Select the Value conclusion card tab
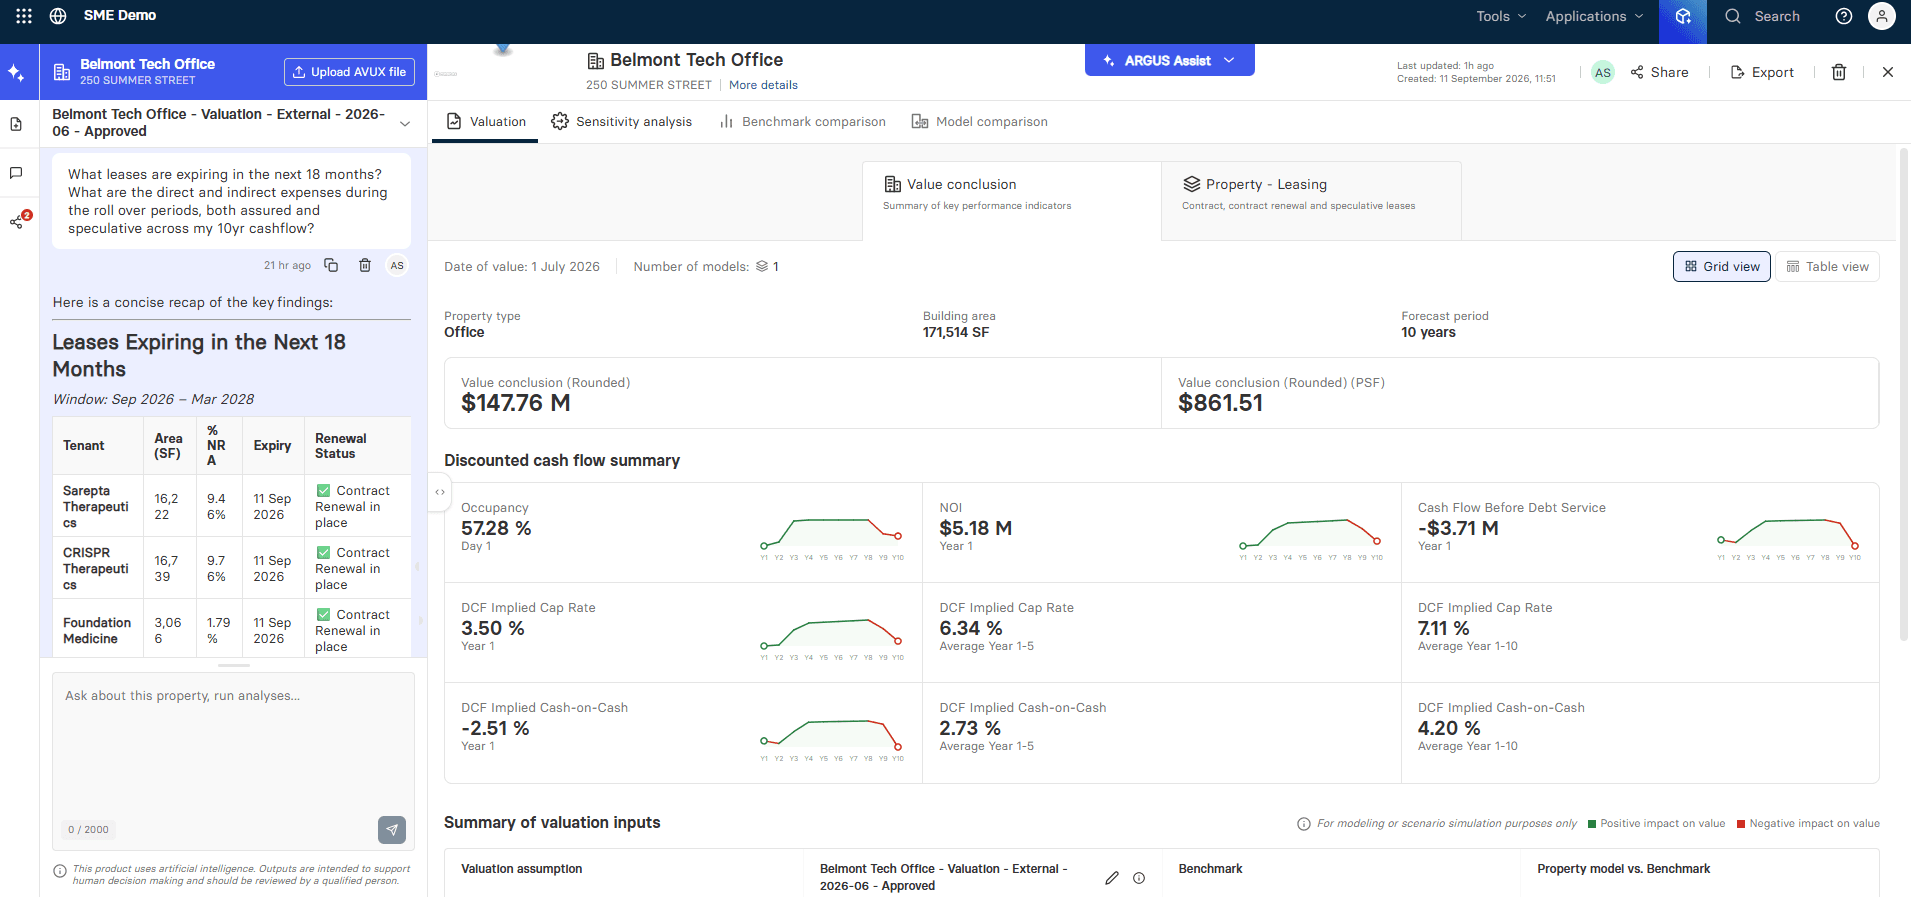Screen dimensions: 1911x897 1011,200
